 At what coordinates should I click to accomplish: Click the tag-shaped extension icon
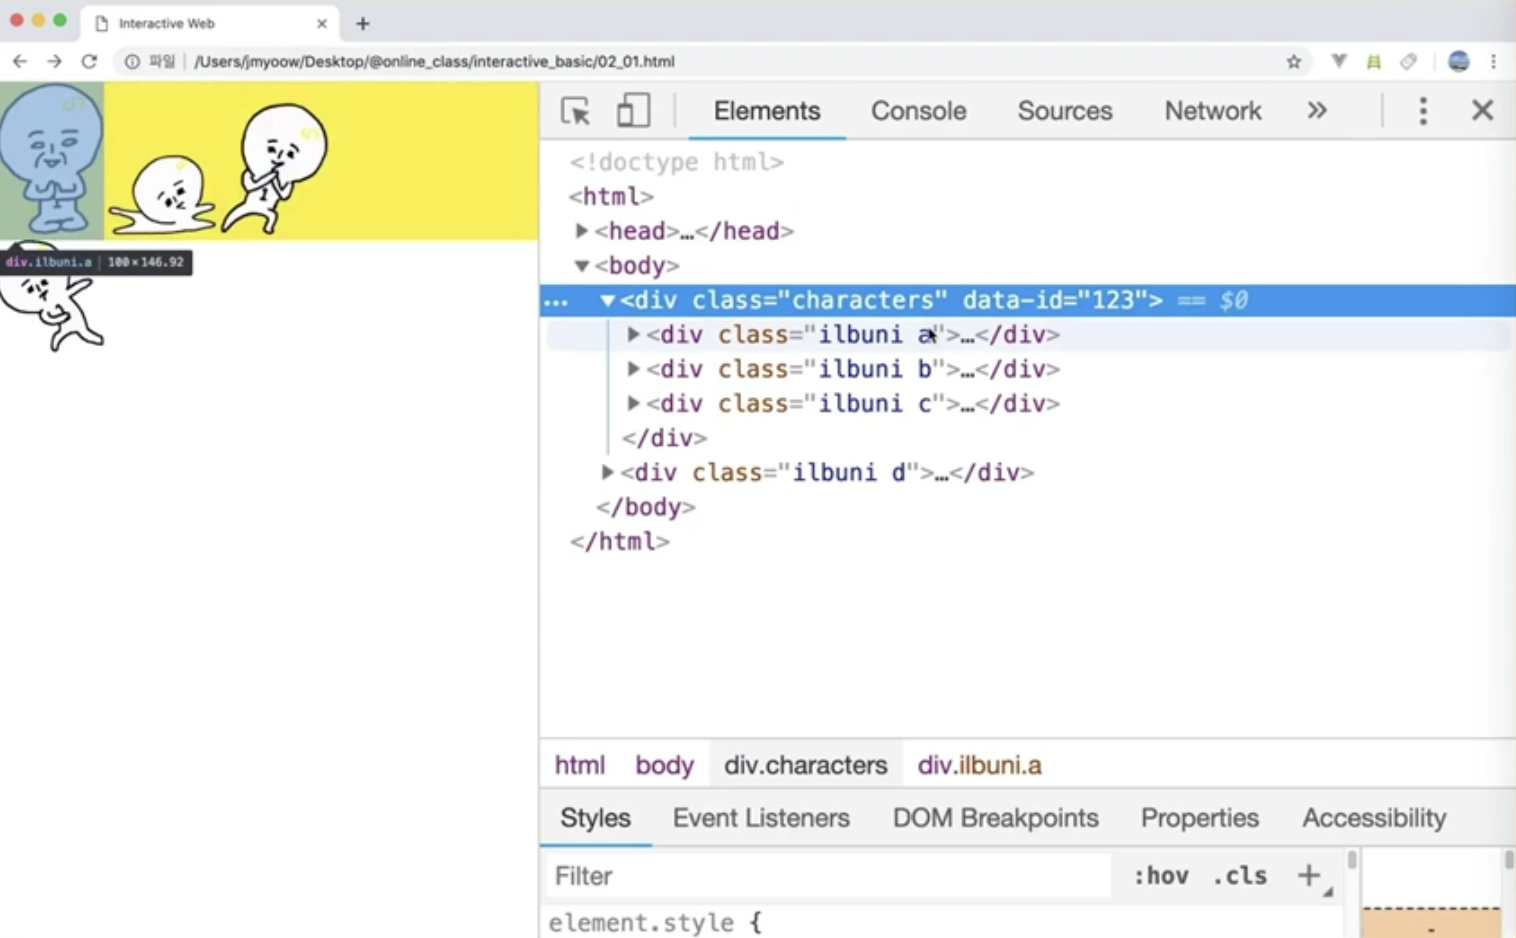coord(1408,61)
